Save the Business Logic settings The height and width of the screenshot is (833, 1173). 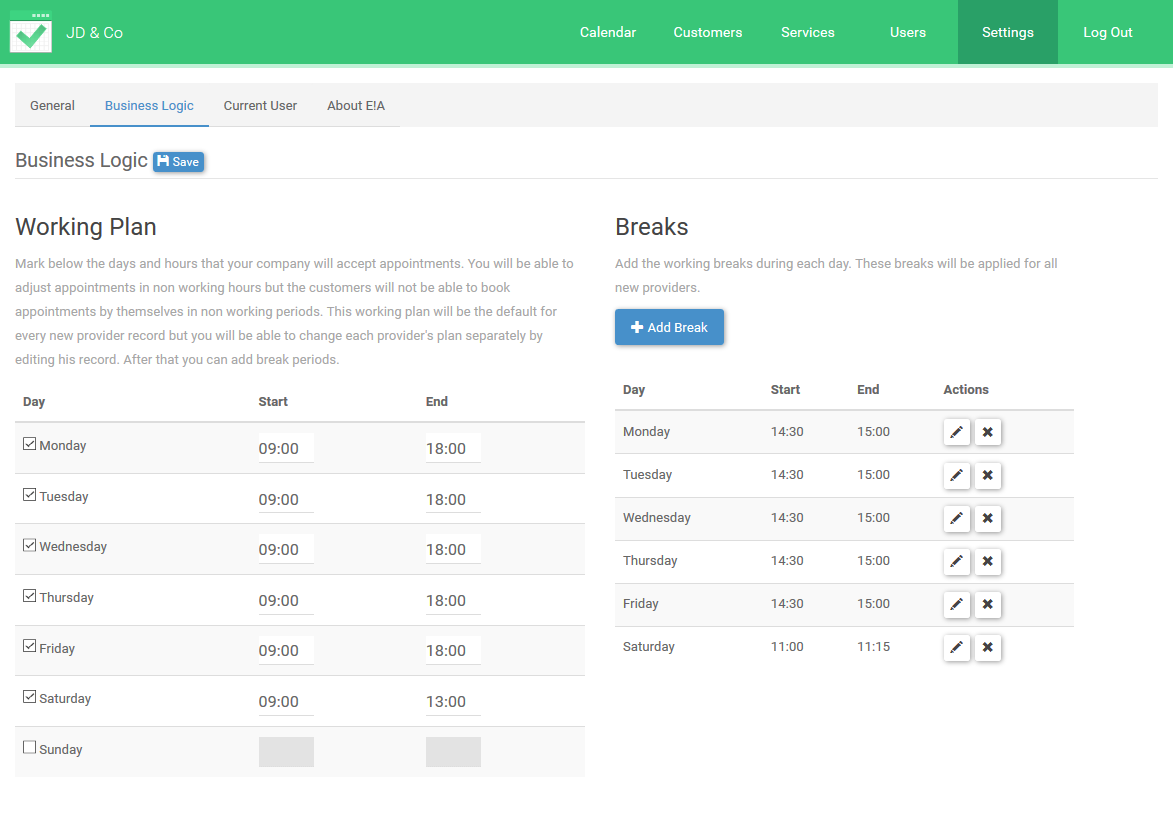coord(178,162)
